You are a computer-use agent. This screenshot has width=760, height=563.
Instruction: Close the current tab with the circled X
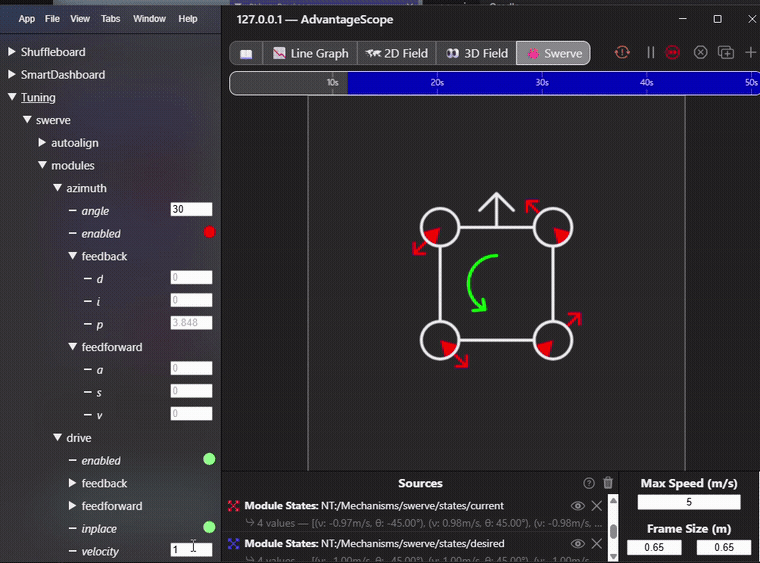(x=700, y=52)
